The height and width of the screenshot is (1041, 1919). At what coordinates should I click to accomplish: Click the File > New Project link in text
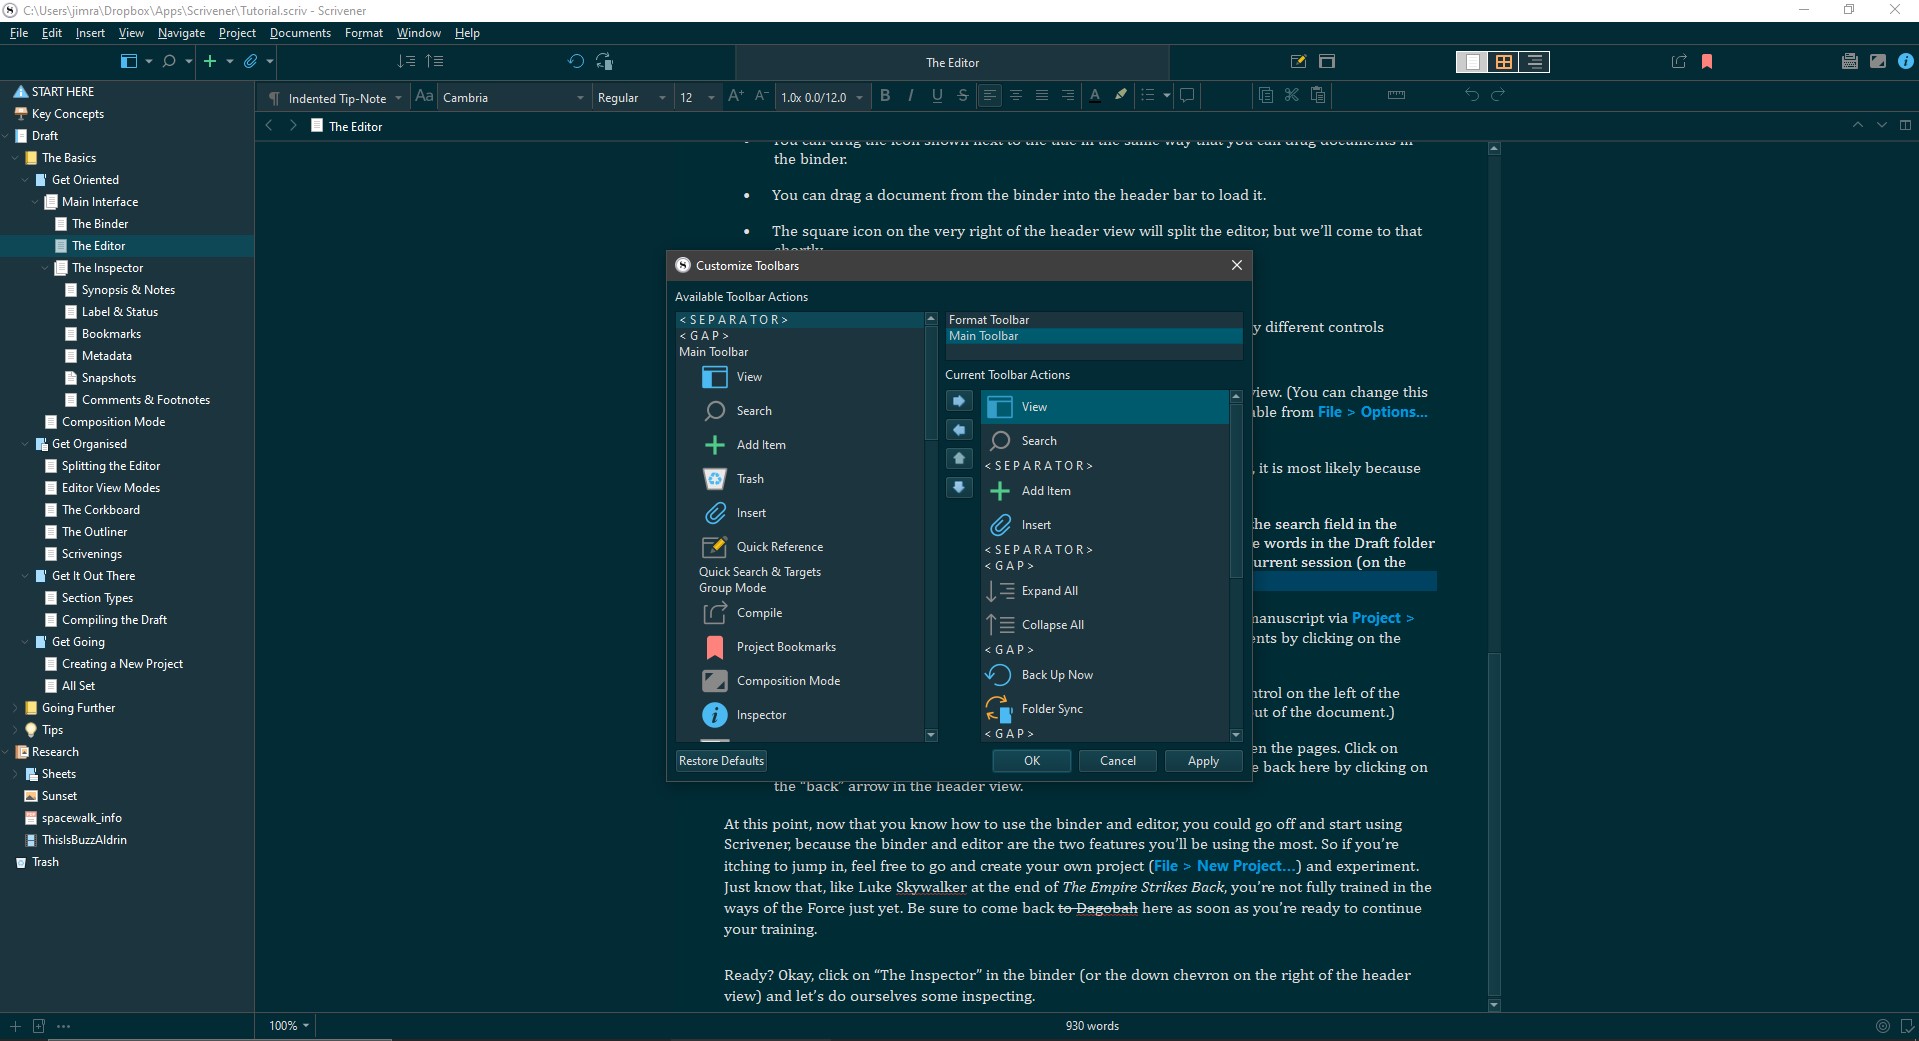point(1227,866)
